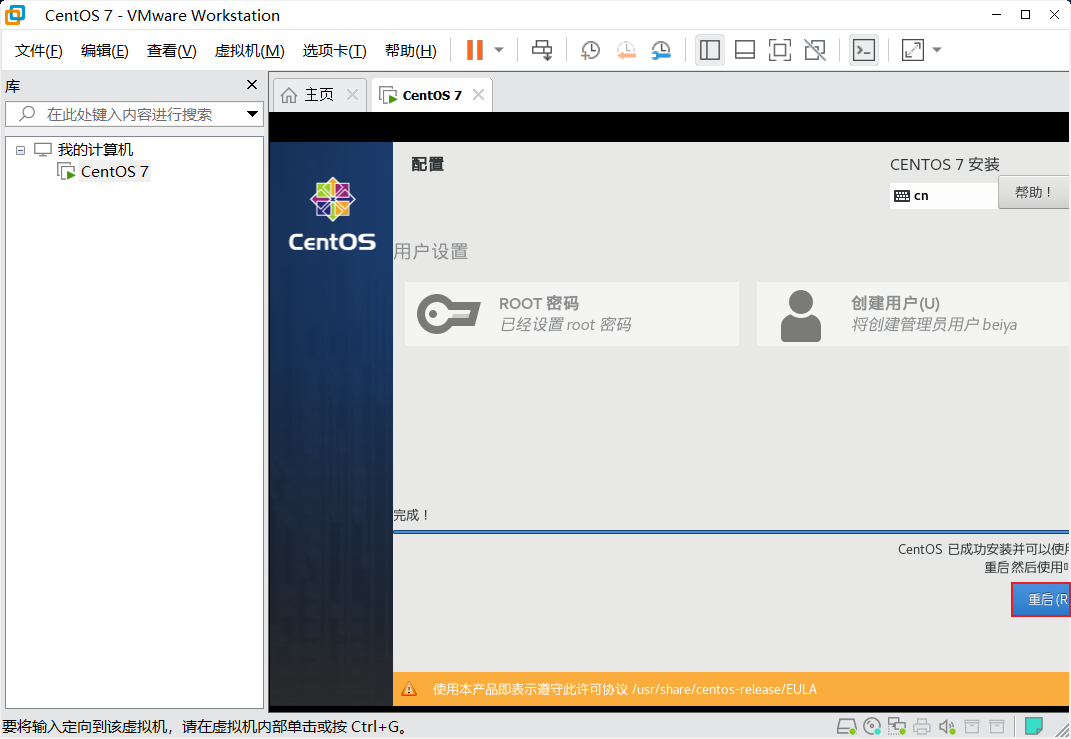Open the 文件(F) menu
The height and width of the screenshot is (739, 1071).
point(39,51)
